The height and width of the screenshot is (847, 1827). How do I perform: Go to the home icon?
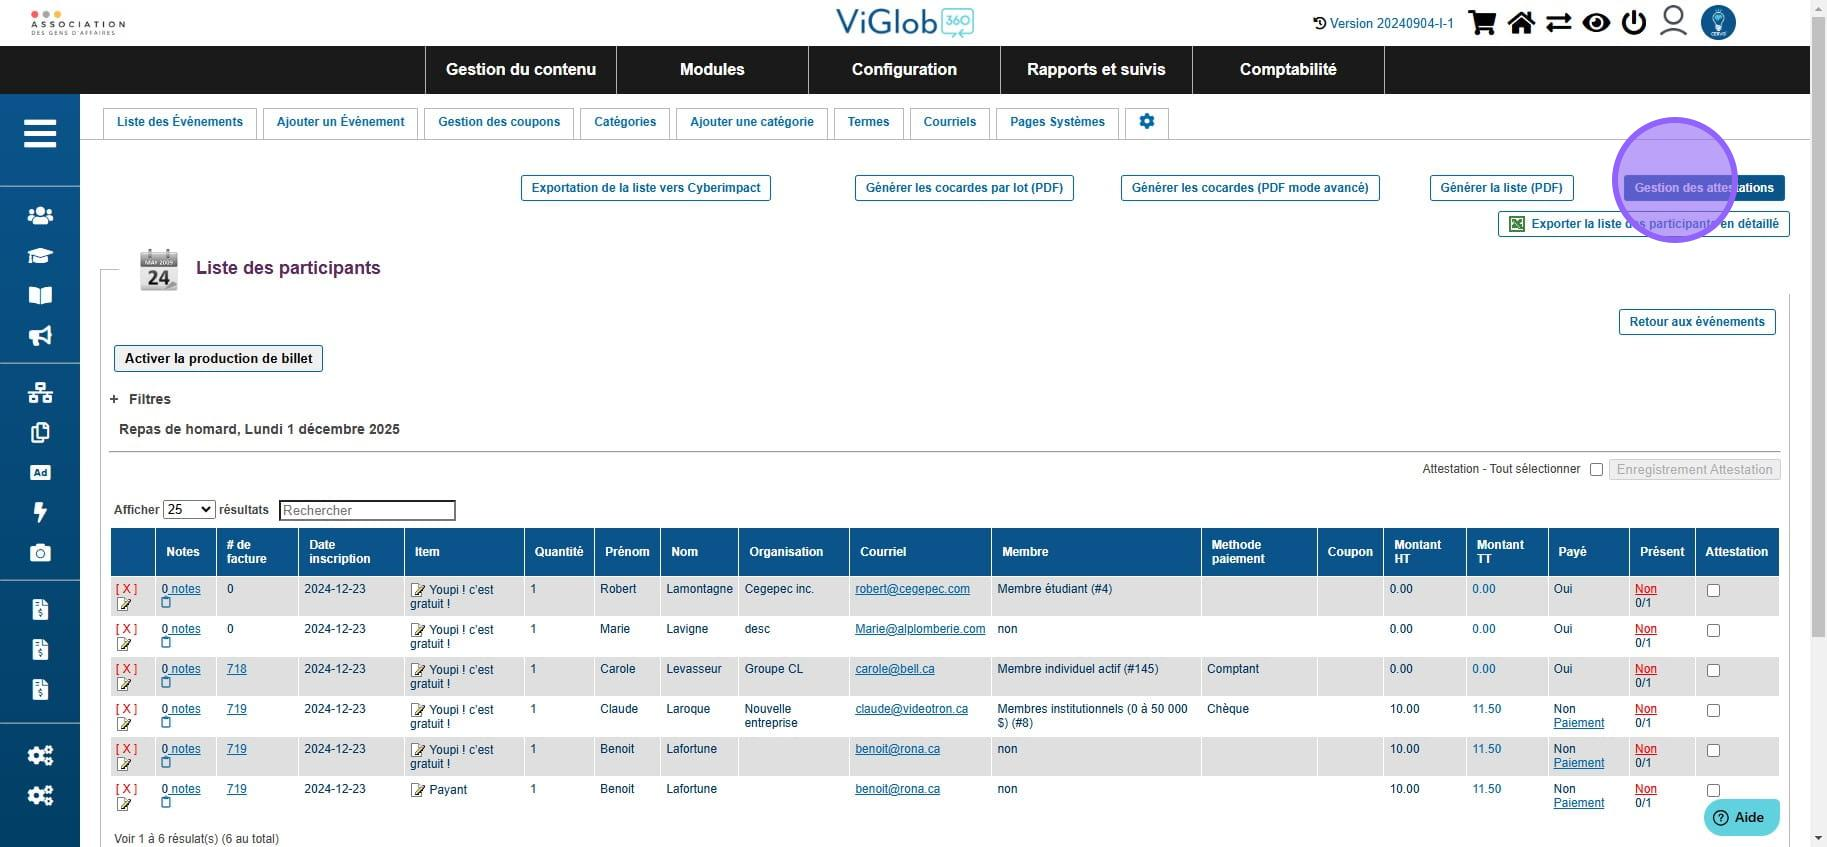[x=1521, y=22]
